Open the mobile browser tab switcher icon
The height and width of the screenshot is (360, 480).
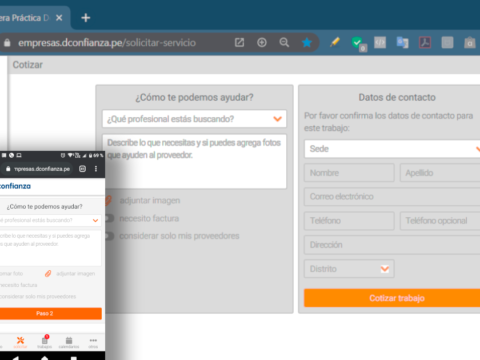point(82,169)
